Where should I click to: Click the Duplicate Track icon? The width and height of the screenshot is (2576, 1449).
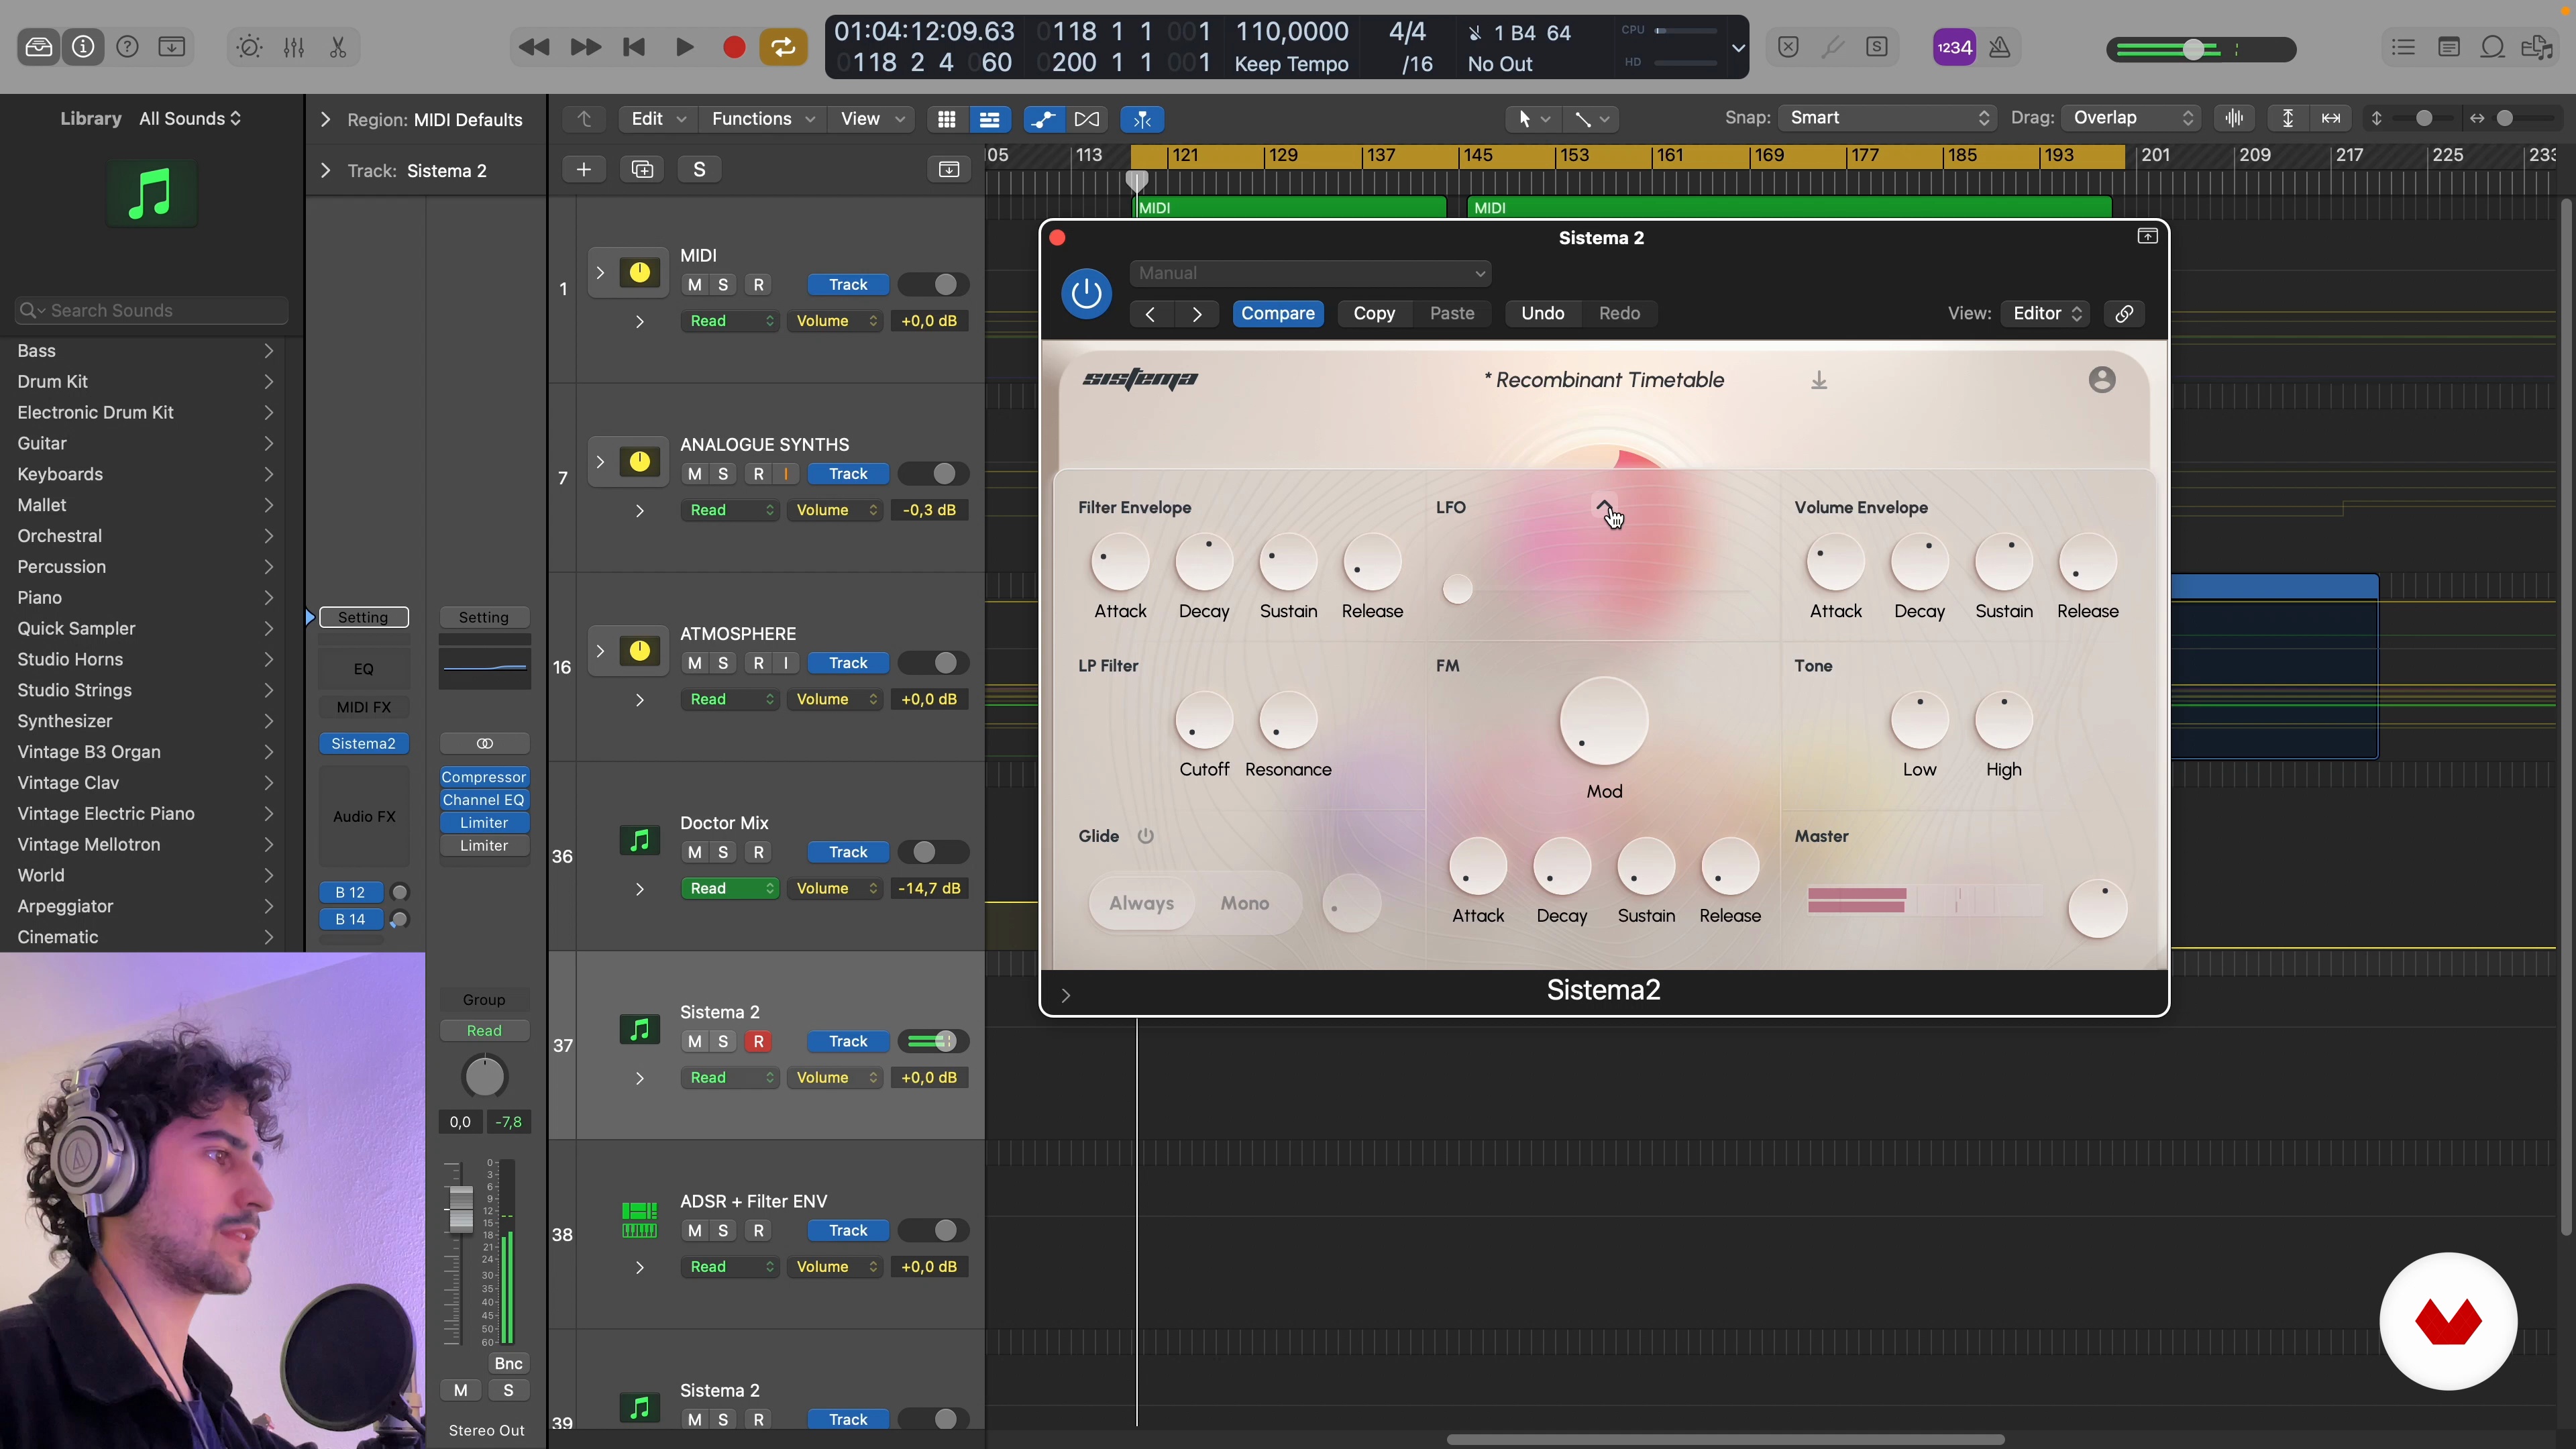click(642, 169)
